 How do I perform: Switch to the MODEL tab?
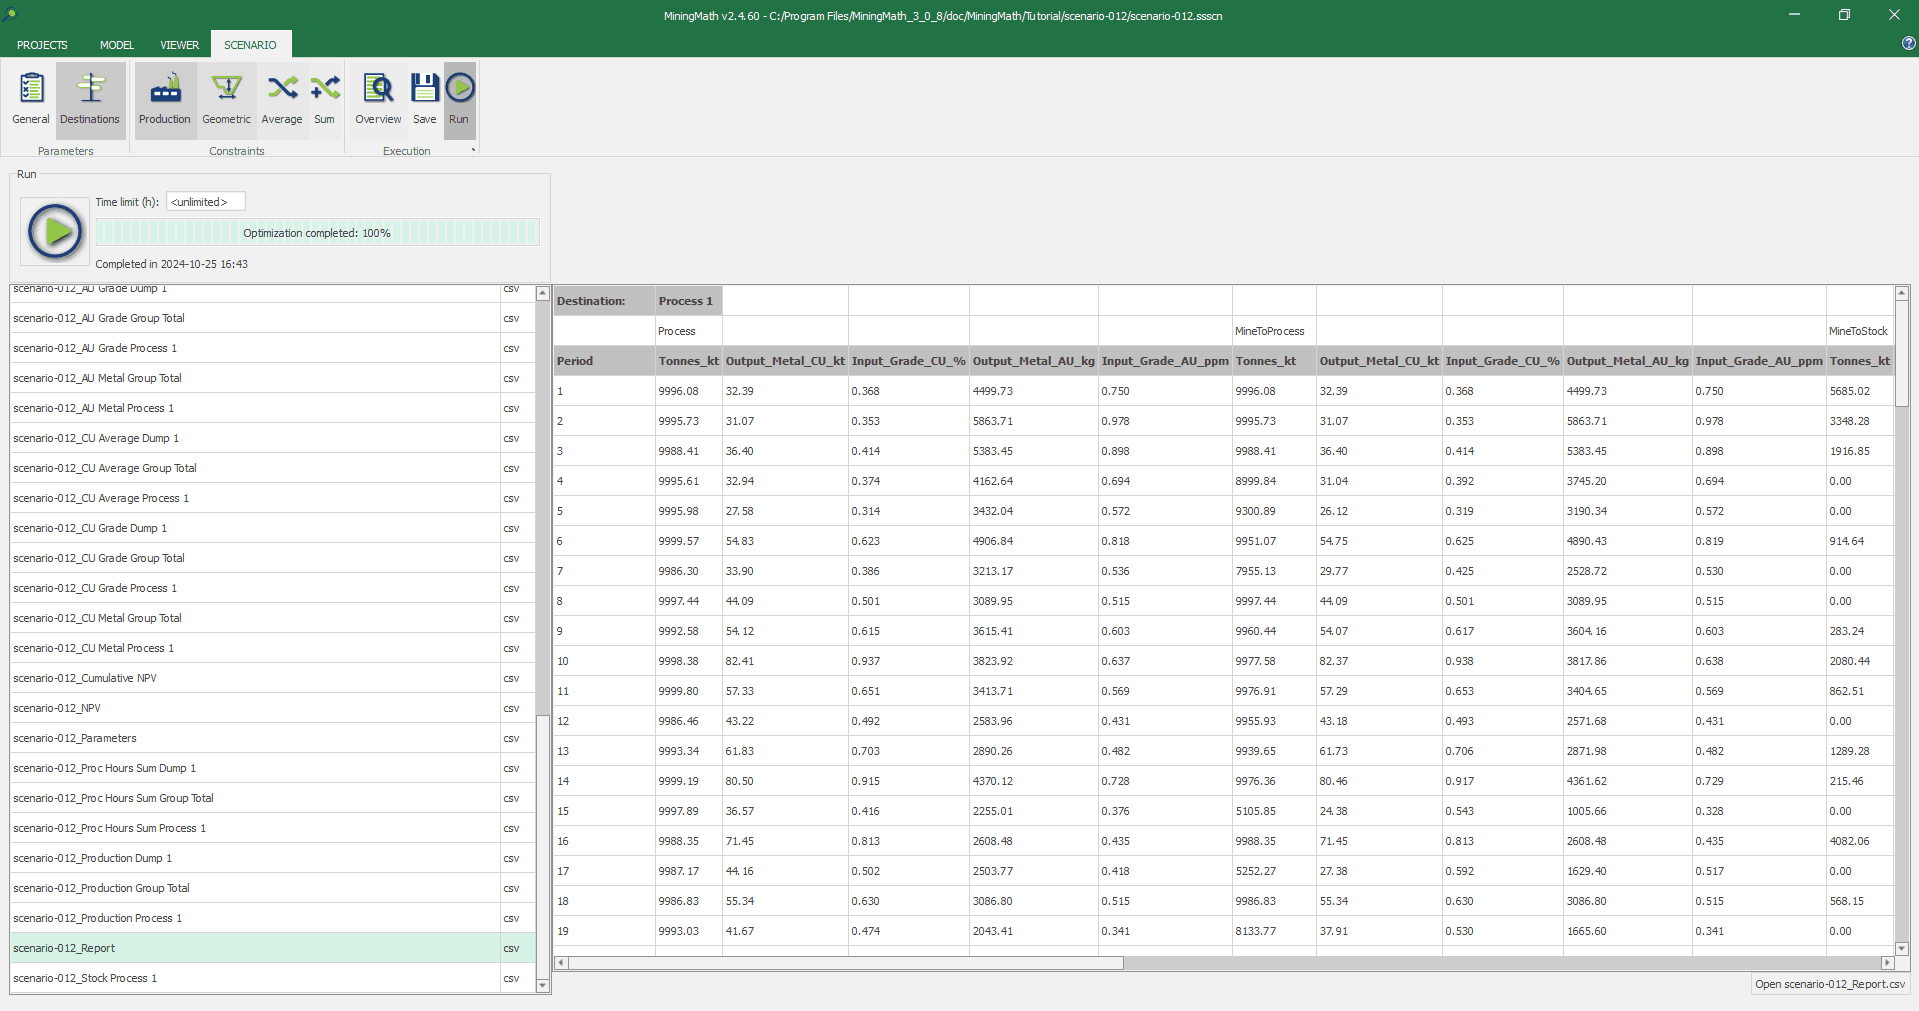[x=117, y=45]
